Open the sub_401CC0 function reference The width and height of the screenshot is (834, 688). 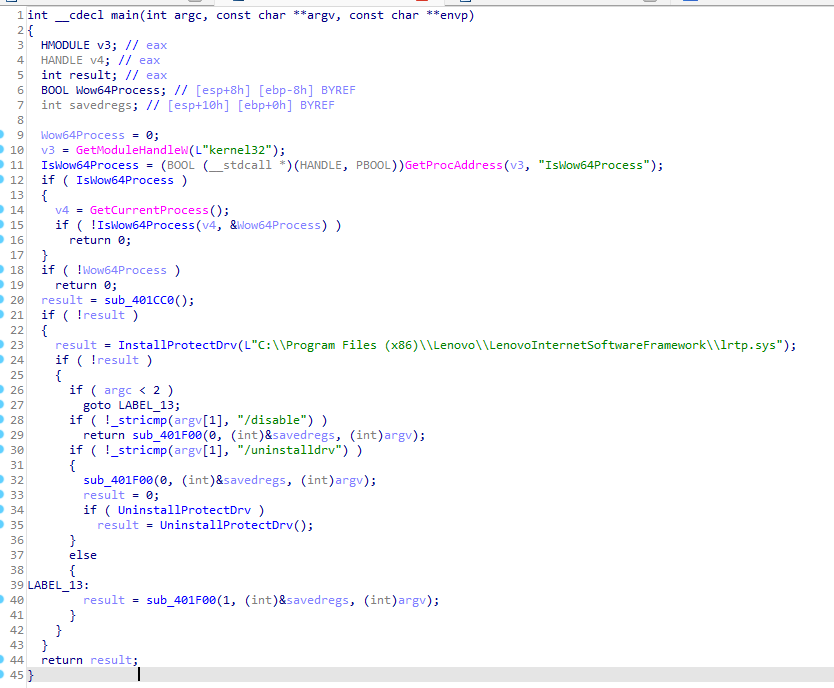[x=139, y=300]
